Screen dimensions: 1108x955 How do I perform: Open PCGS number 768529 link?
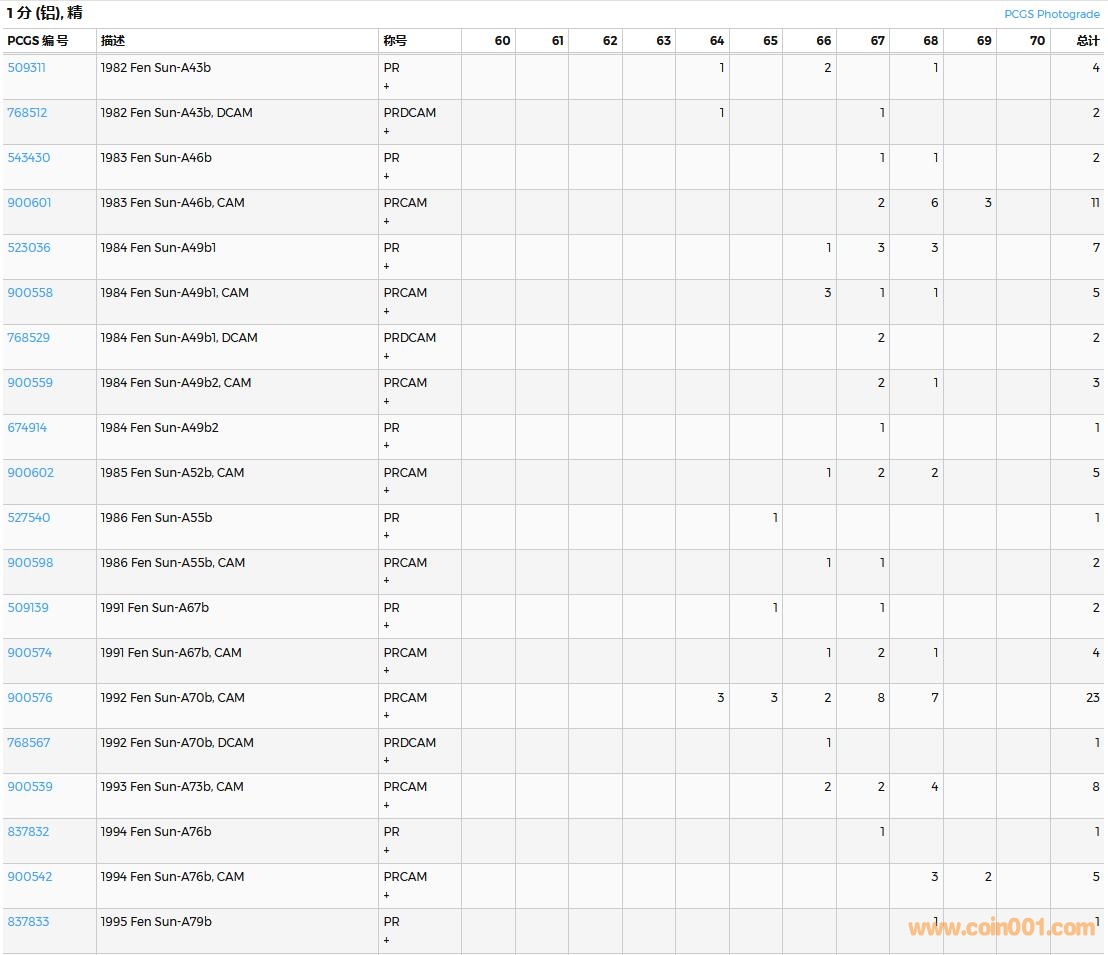[x=29, y=338]
